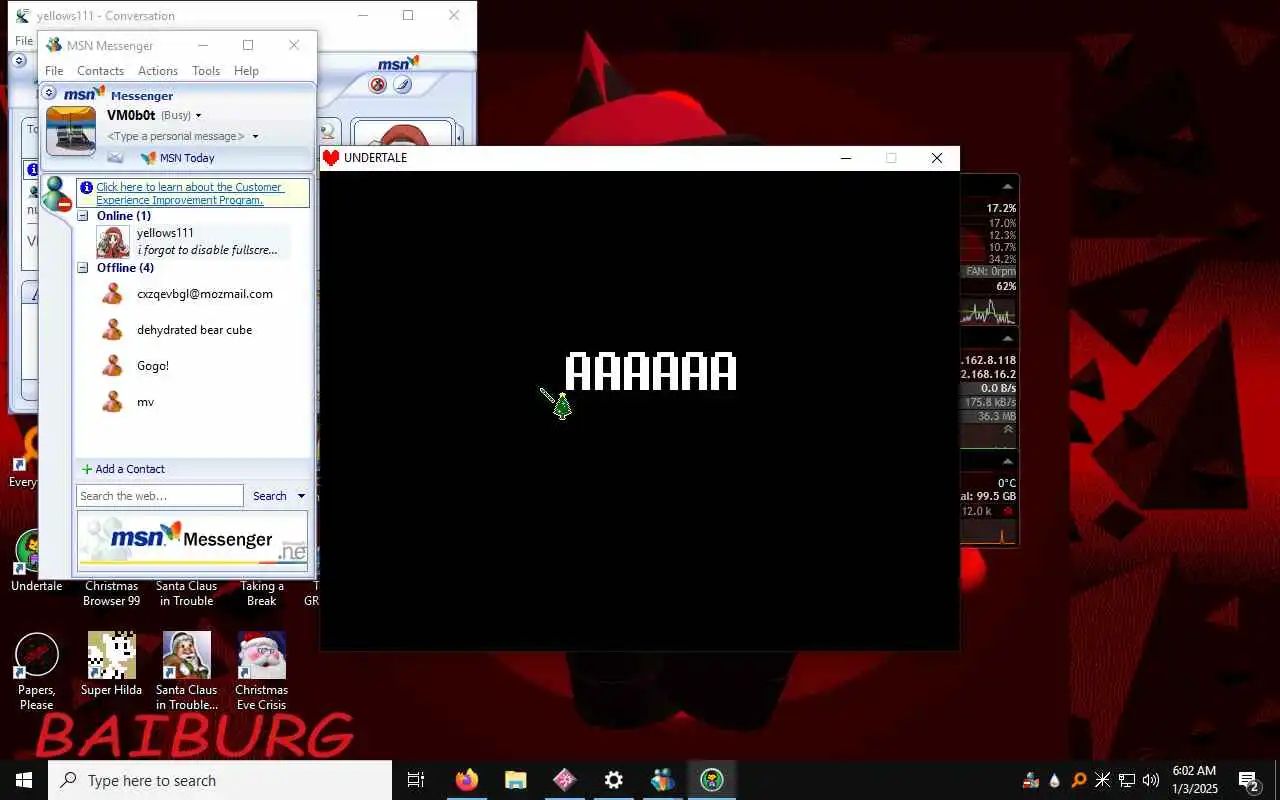Click MSN Messenger taskbar button
This screenshot has height=800, width=1280.
tap(663, 780)
